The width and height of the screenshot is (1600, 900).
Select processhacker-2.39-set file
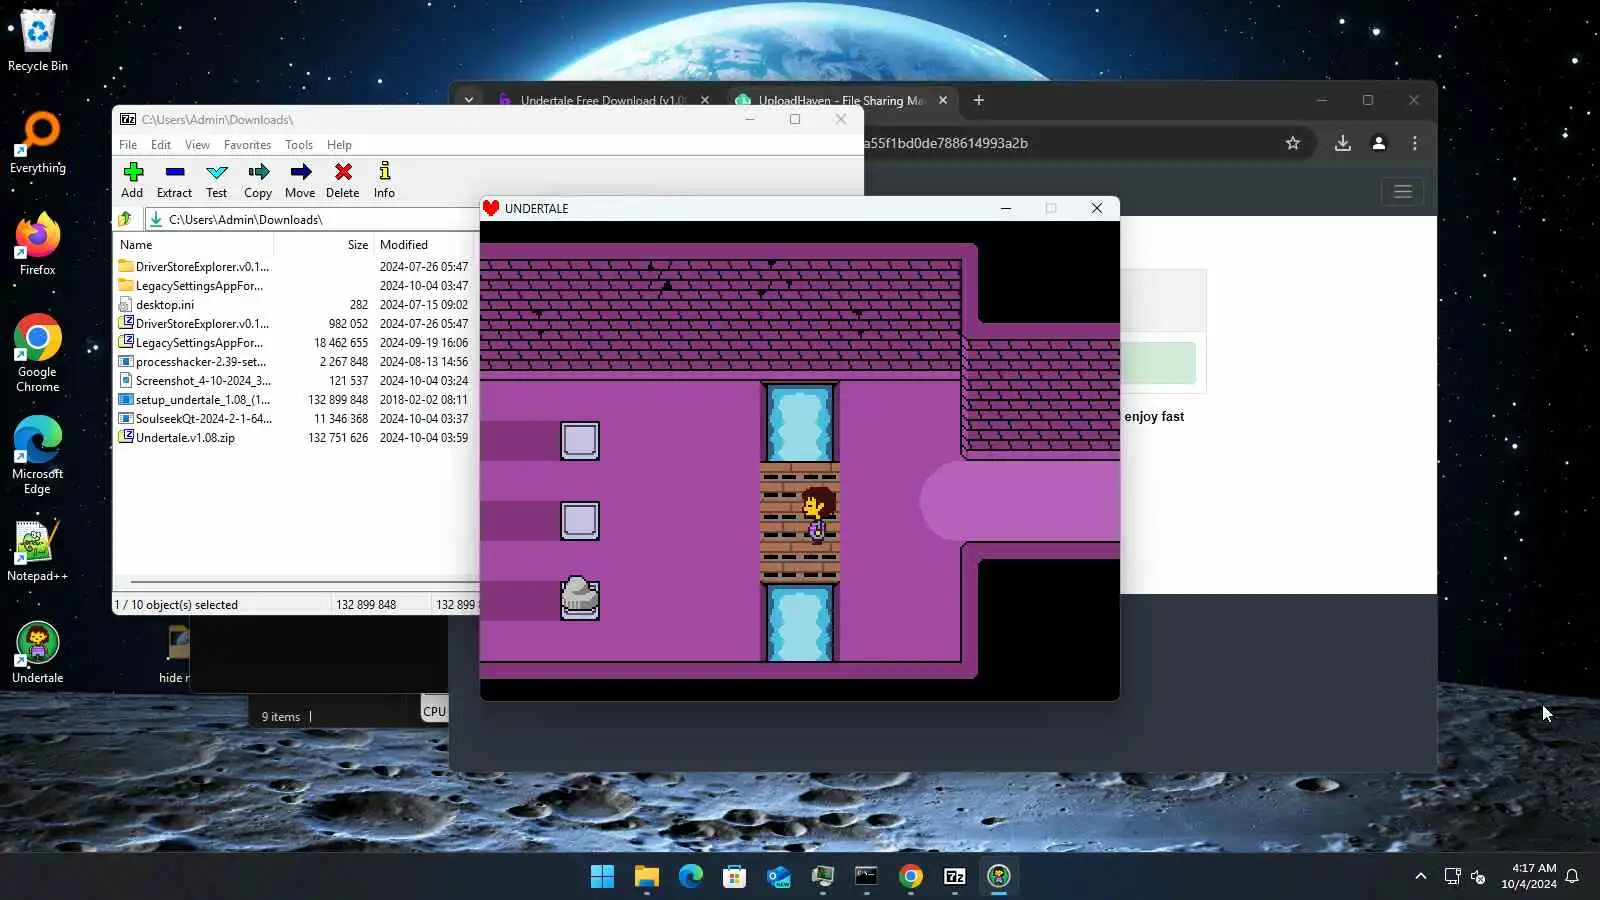(x=295, y=362)
